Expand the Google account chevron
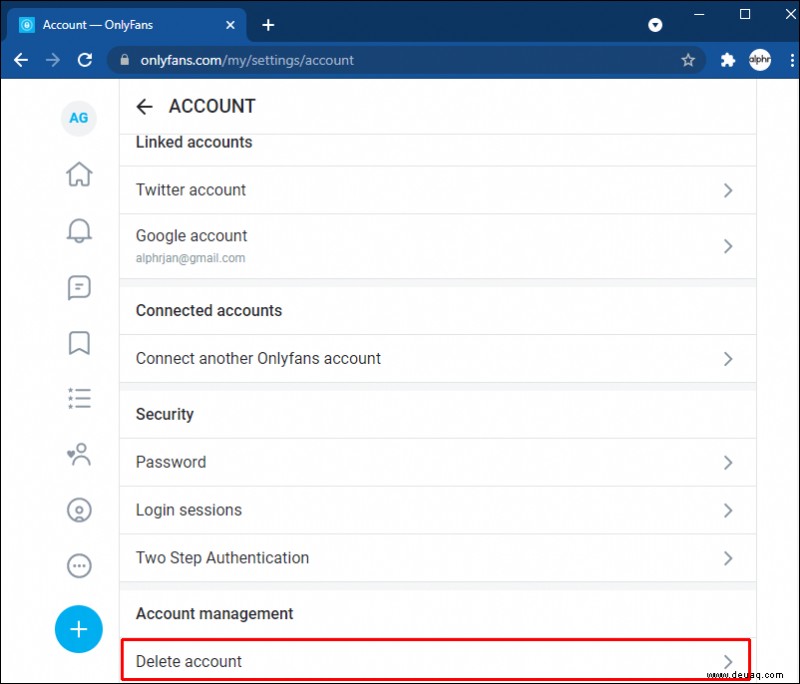 click(x=728, y=246)
